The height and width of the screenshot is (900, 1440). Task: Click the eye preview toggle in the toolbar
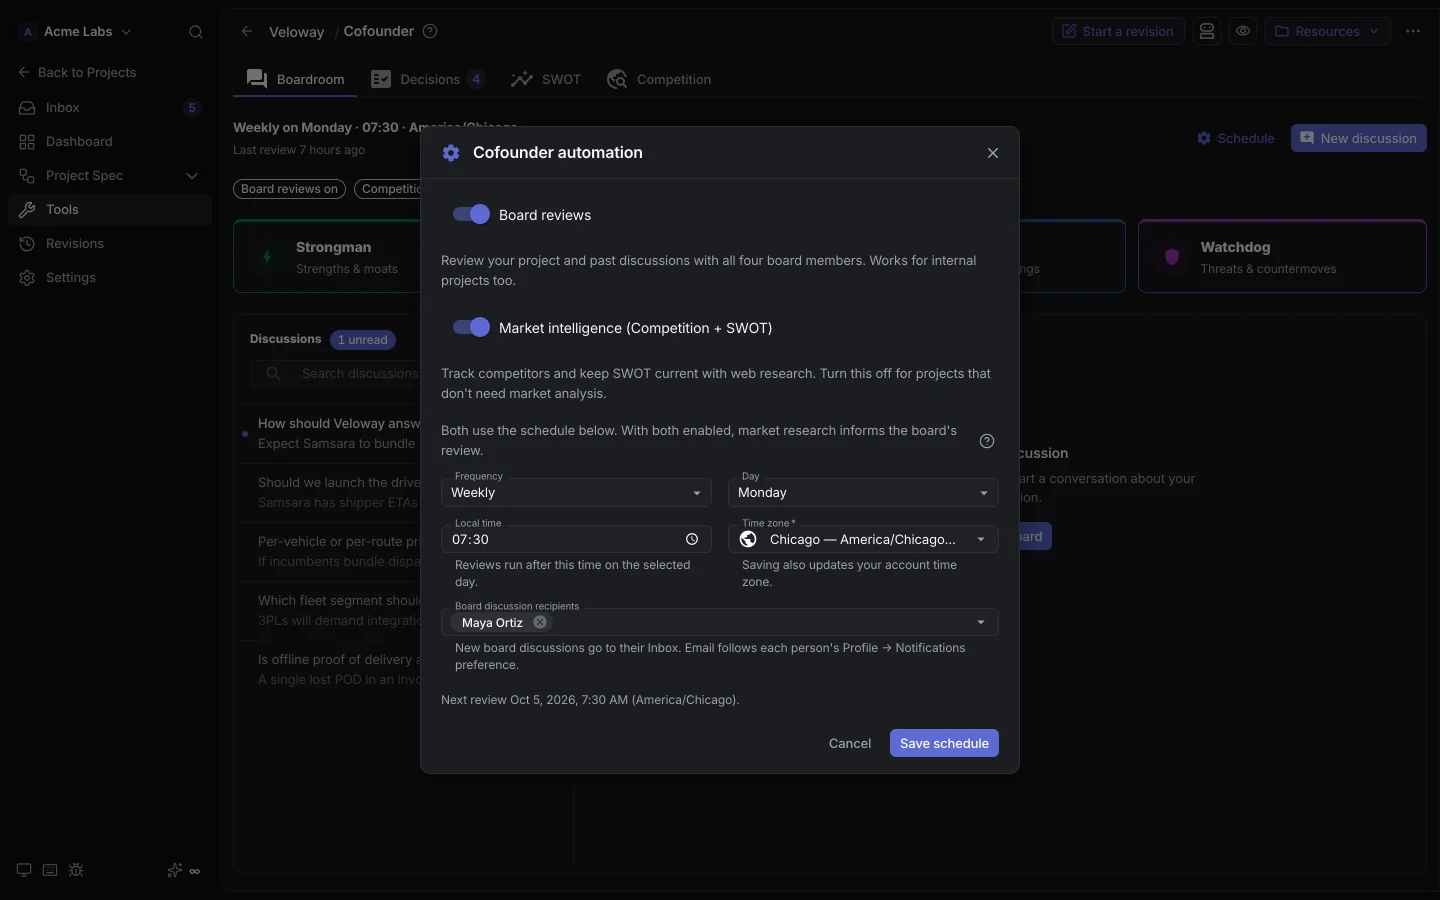(x=1243, y=31)
